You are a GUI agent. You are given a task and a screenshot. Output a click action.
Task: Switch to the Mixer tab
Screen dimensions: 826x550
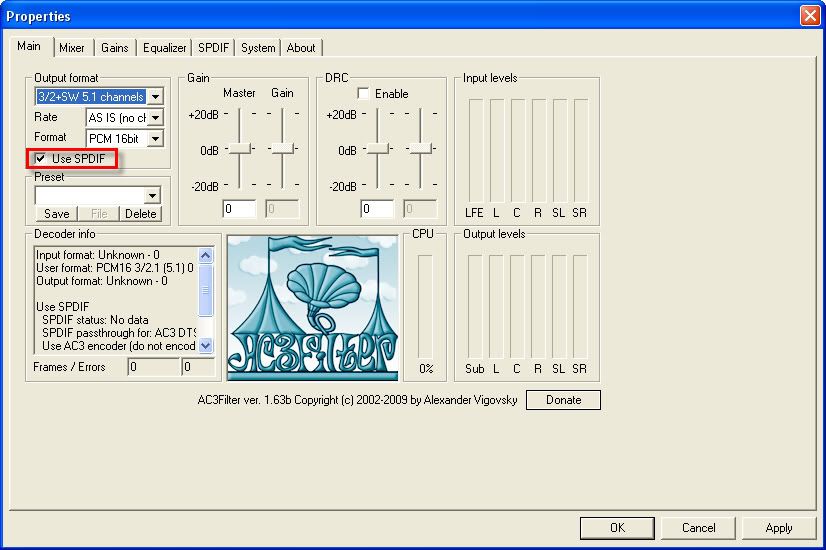tap(72, 48)
